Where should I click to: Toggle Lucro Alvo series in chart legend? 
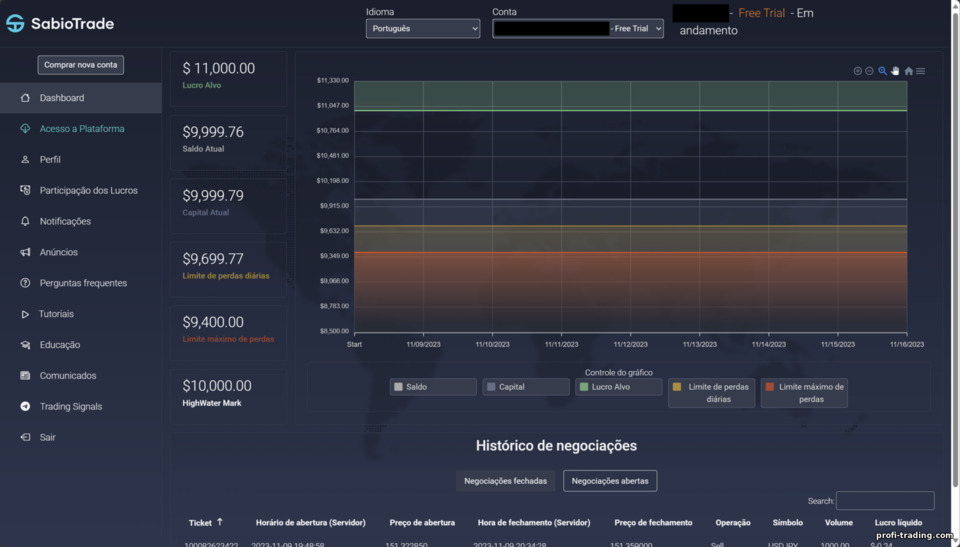pos(618,387)
